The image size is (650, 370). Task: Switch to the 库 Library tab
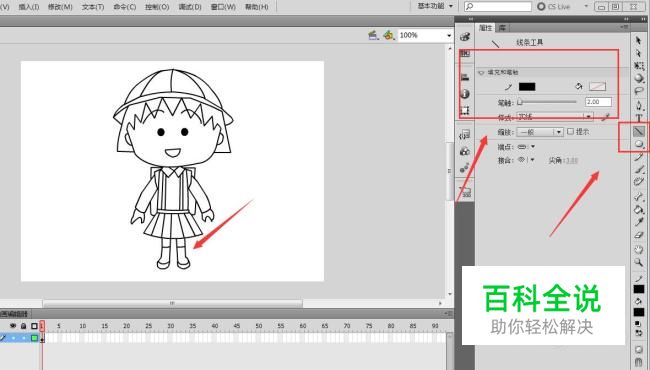[502, 28]
